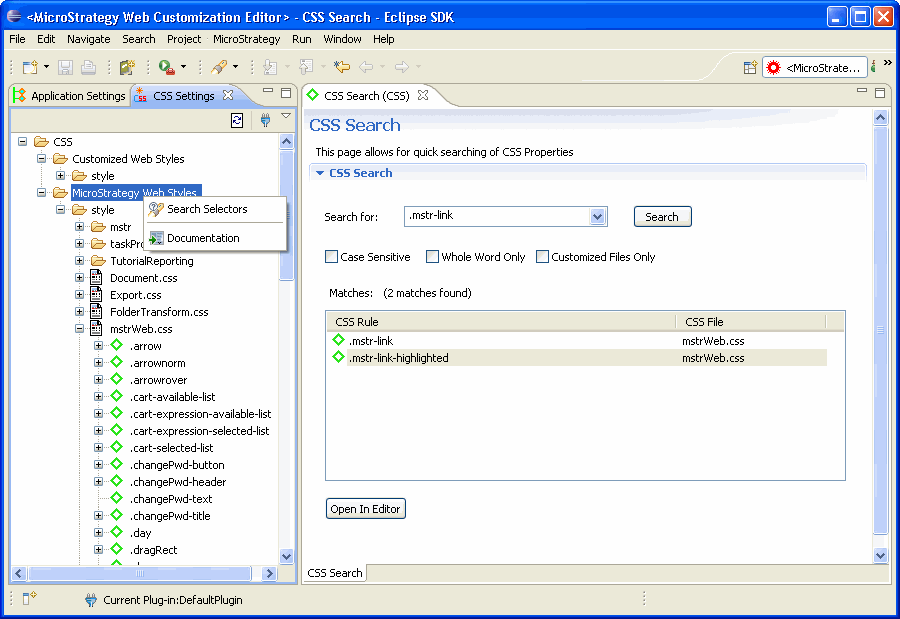This screenshot has width=900, height=619.
Task: Expand the style folder under Customized Web Styles
Action: [60, 175]
